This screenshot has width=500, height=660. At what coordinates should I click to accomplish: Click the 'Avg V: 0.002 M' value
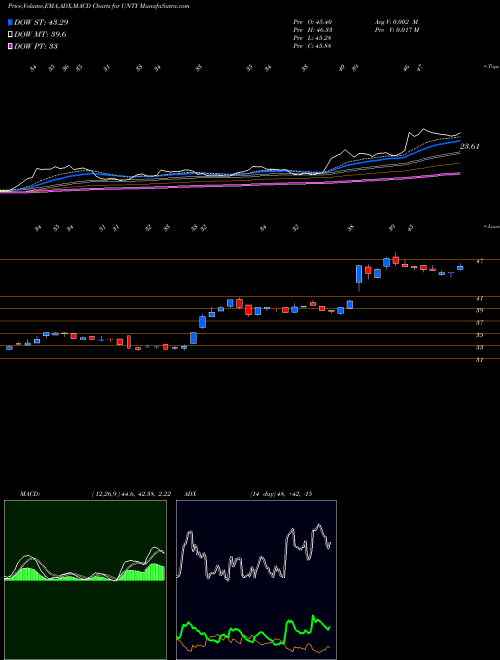click(396, 22)
